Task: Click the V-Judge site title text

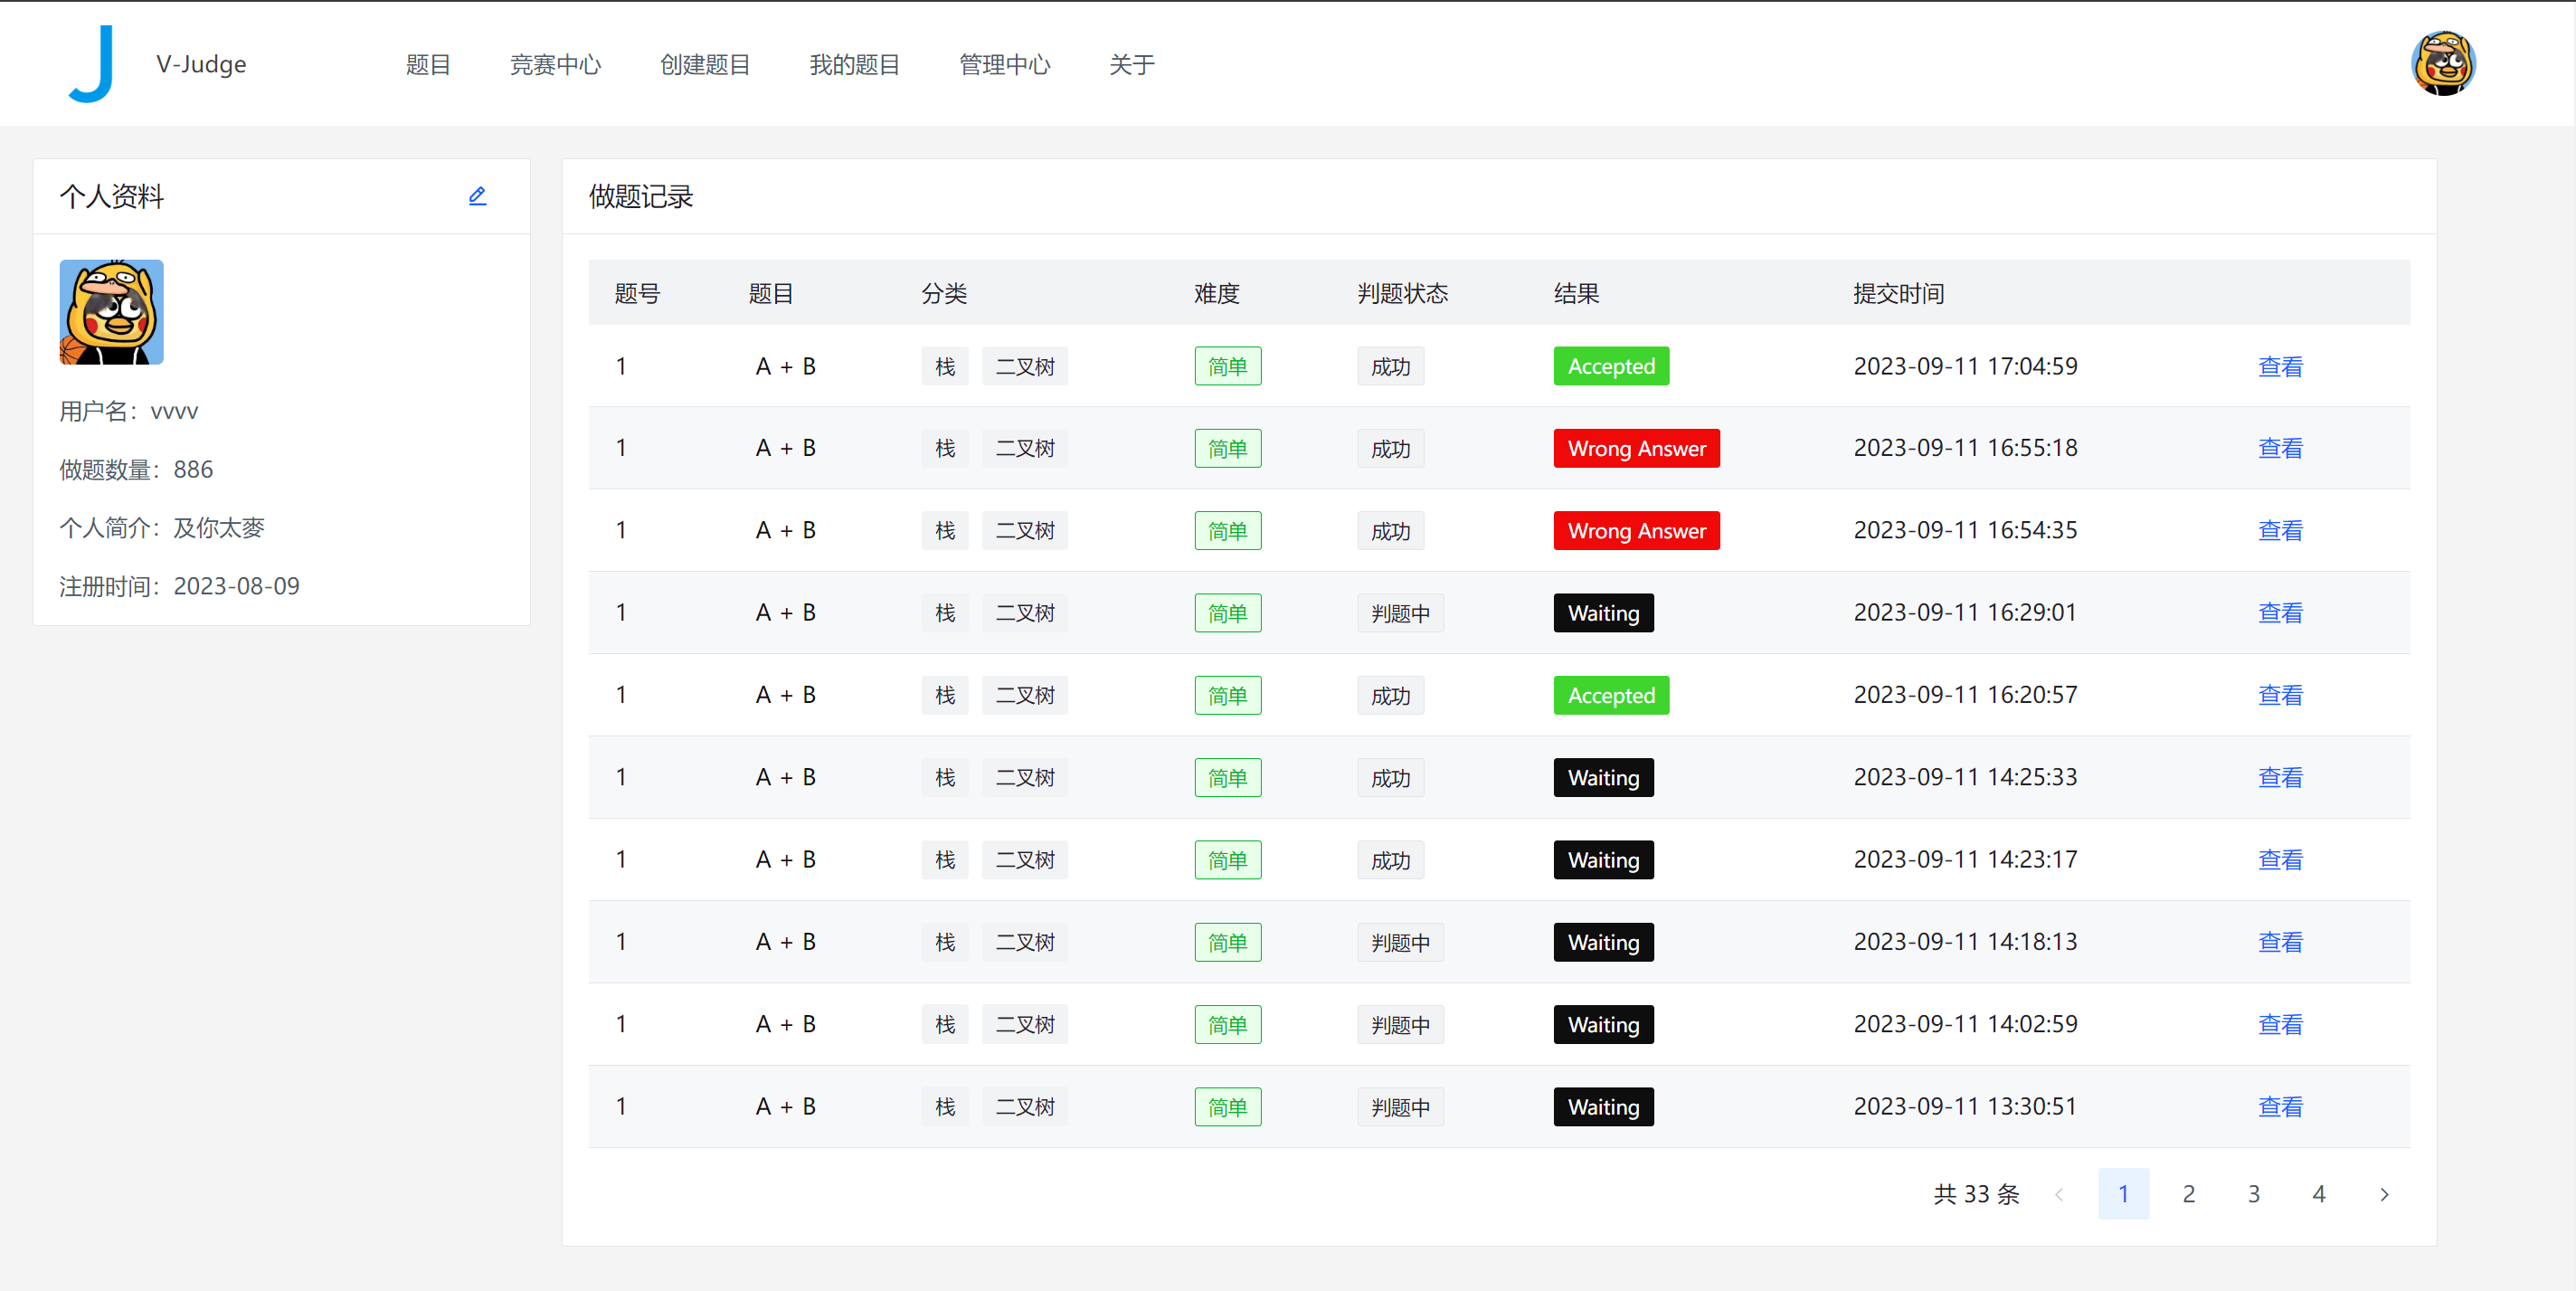Action: coord(201,64)
